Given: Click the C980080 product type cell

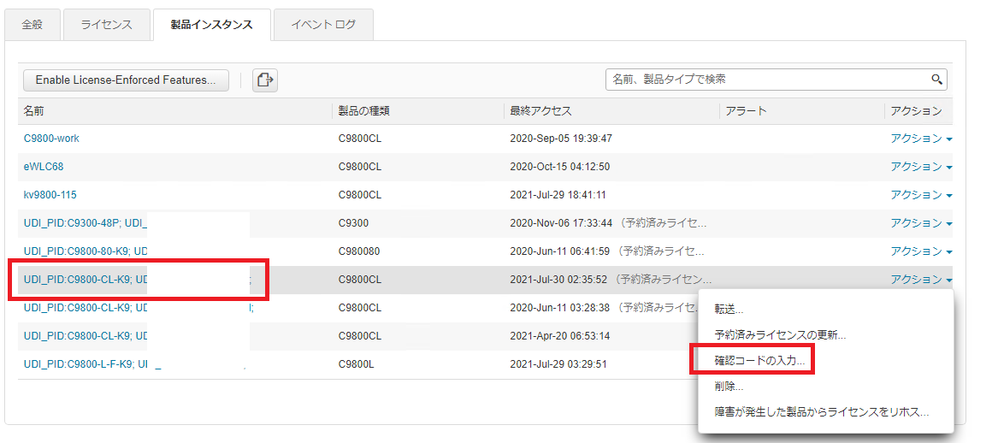Looking at the screenshot, I should coord(359,251).
